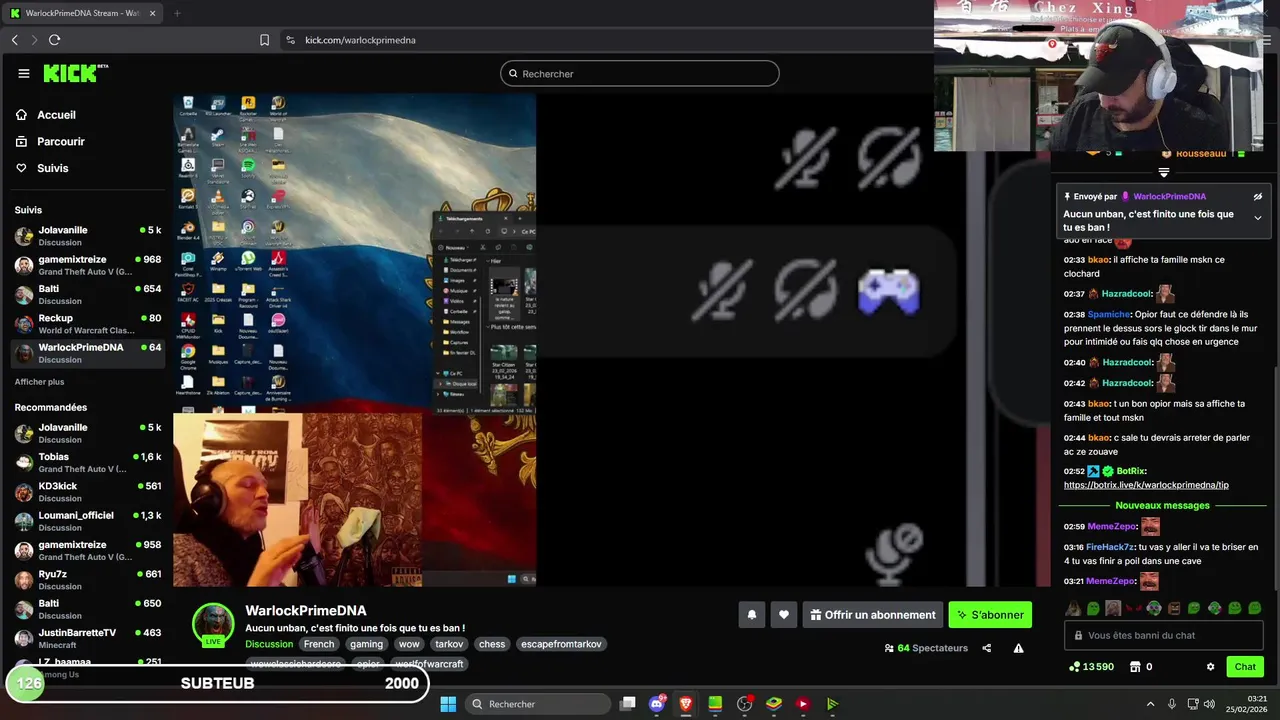Click the green S'abonner button
Screen dimensions: 1280x720
[990, 615]
